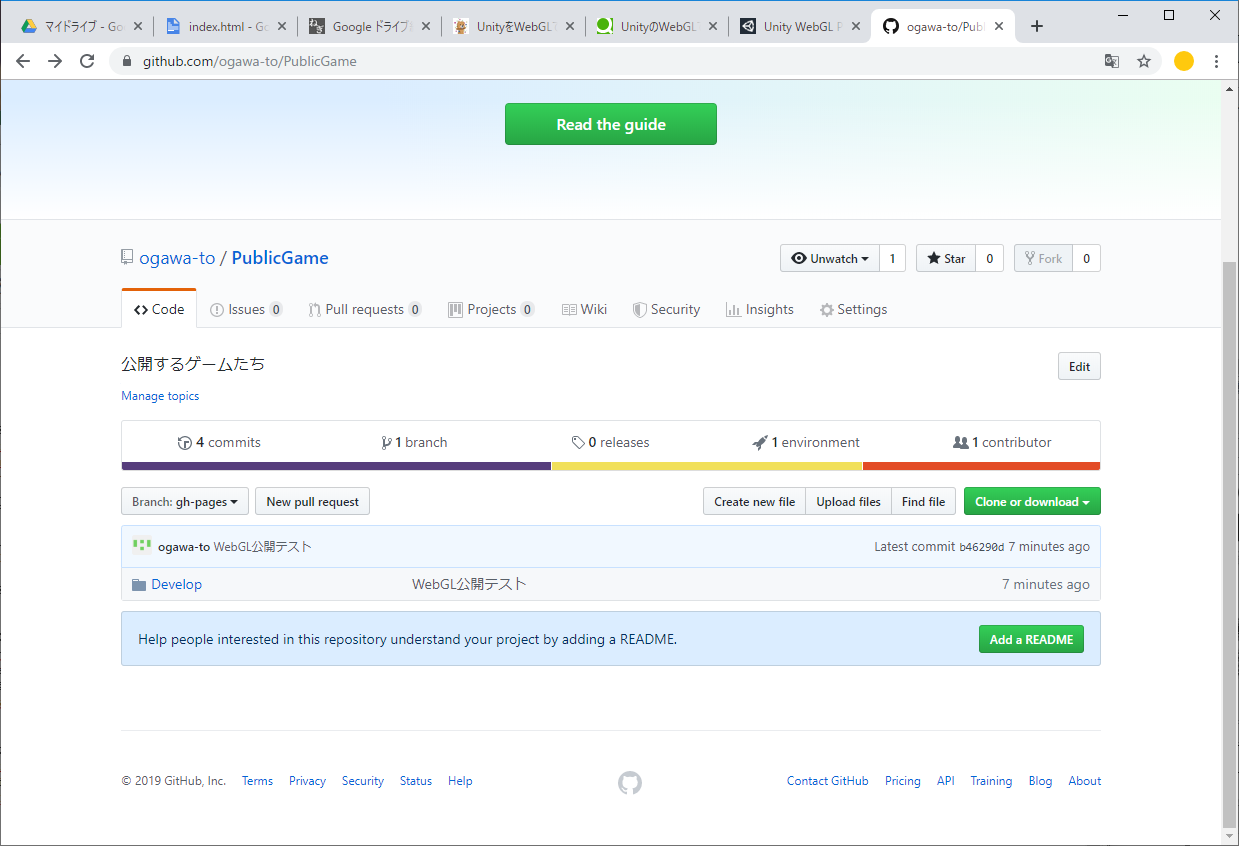The height and width of the screenshot is (846, 1239).
Task: View the 4 commits
Action: [x=219, y=442]
